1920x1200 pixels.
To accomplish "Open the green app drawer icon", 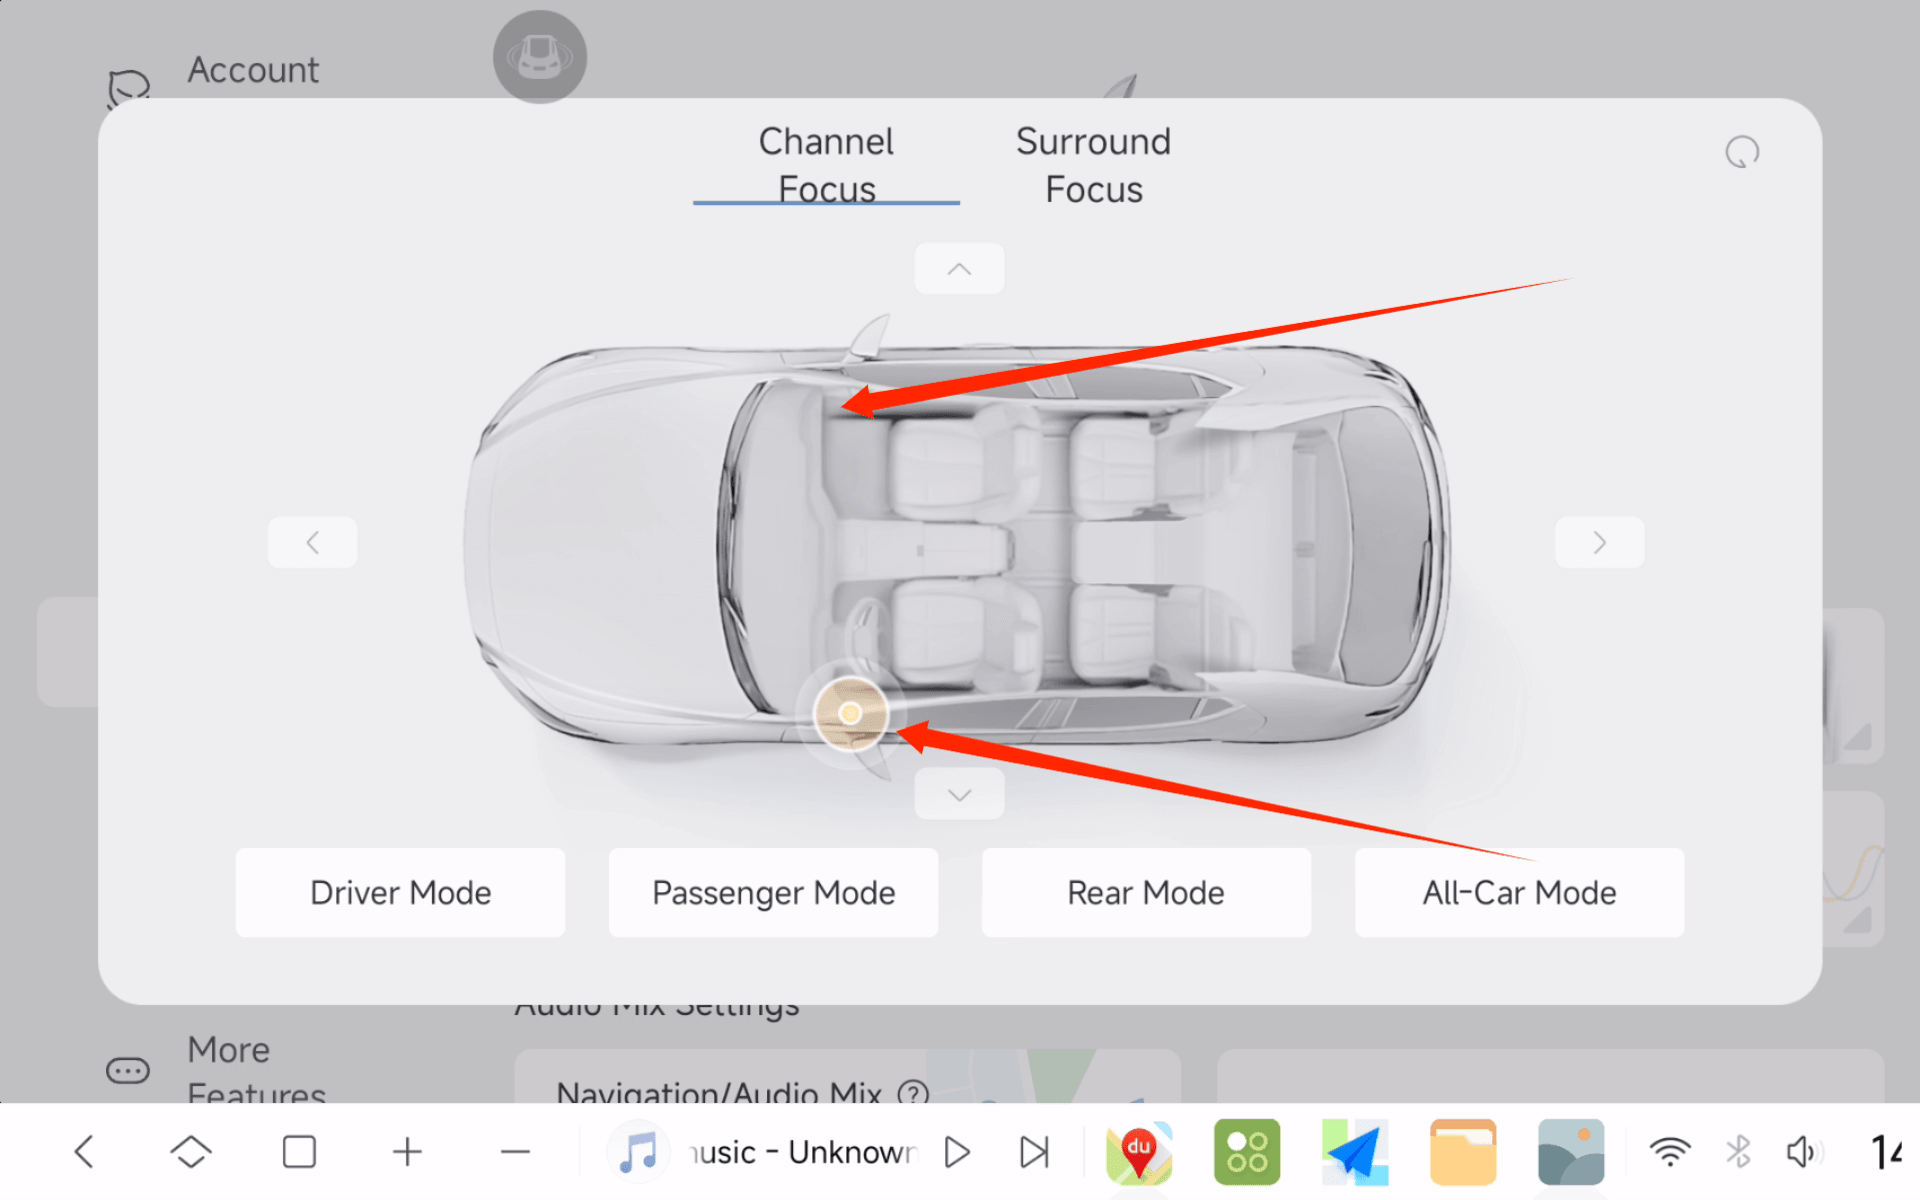I will click(1246, 1152).
